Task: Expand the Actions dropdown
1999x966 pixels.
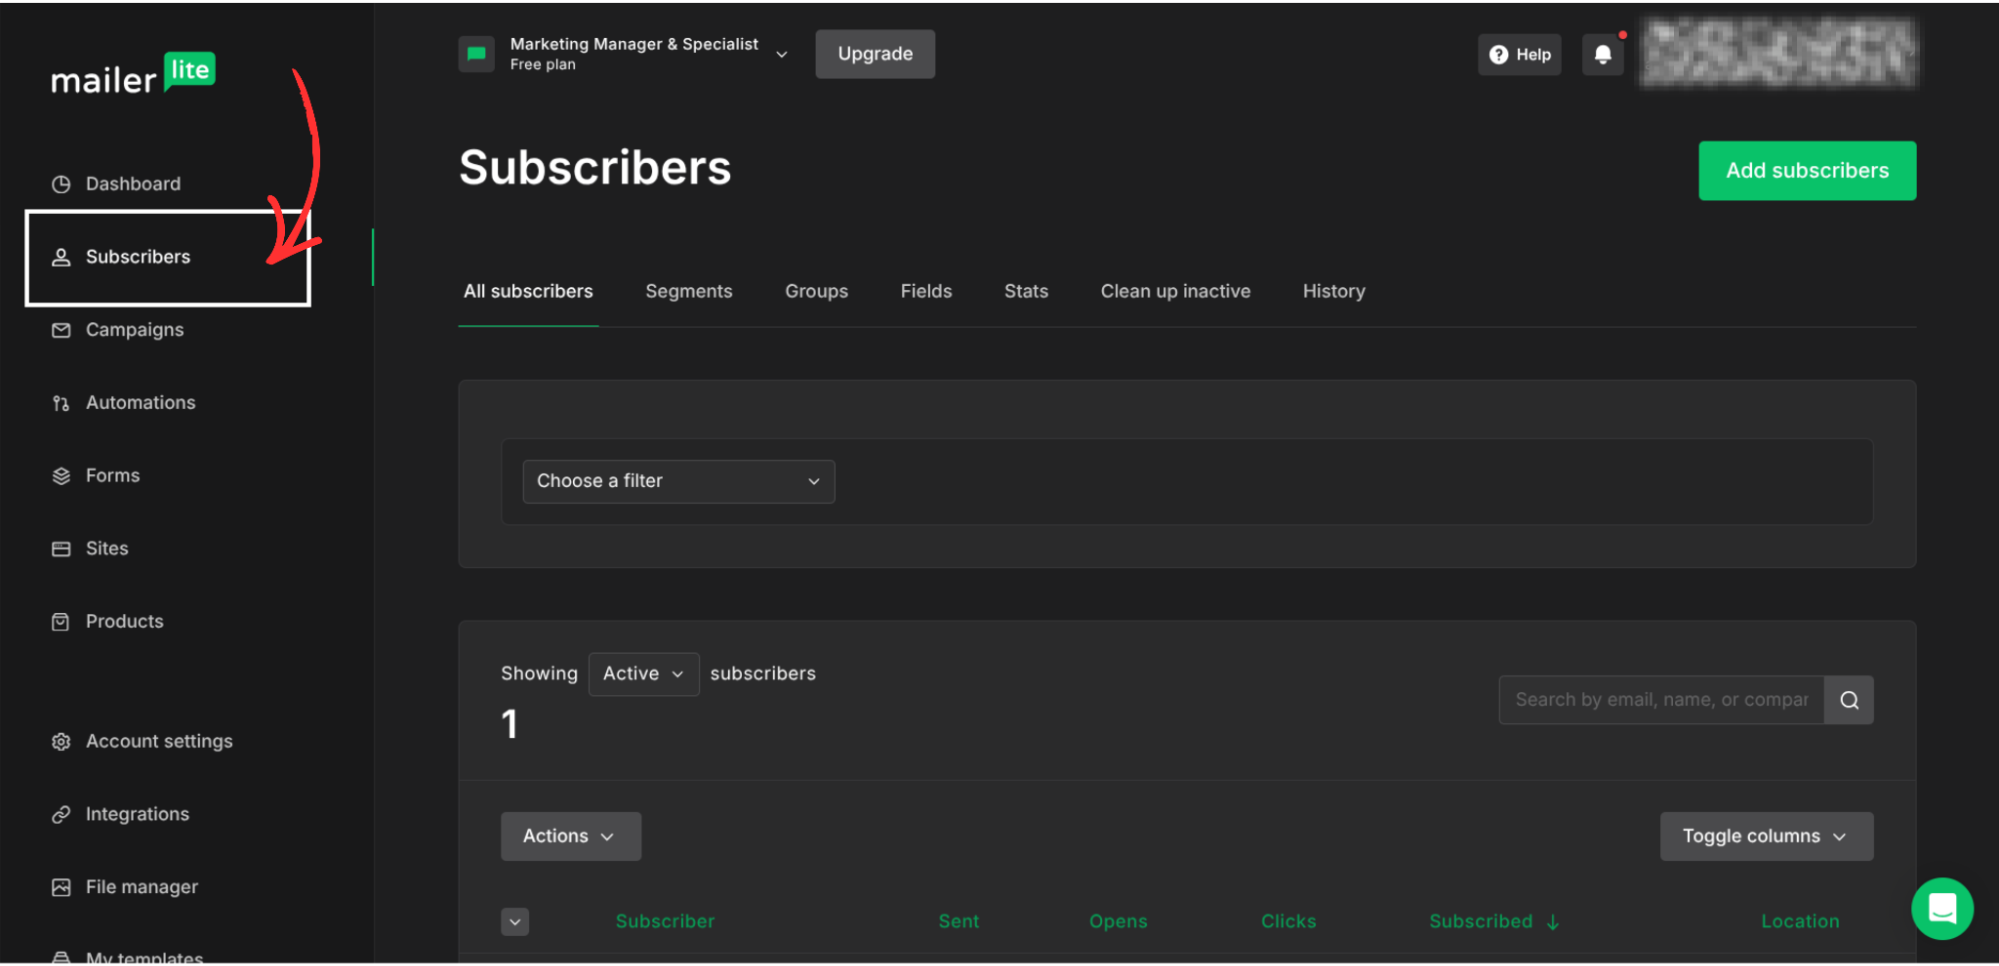Action: pyautogui.click(x=570, y=836)
